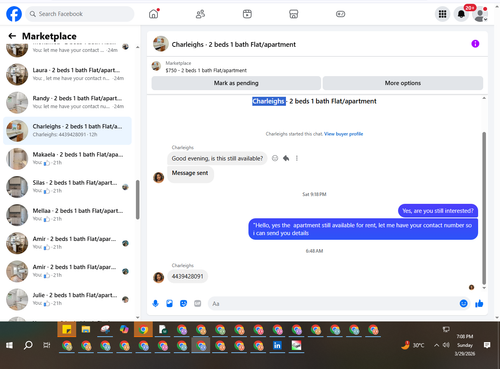Open Laura's 2 beds 1 bath conversation
This screenshot has width=500, height=369.
(67, 74)
